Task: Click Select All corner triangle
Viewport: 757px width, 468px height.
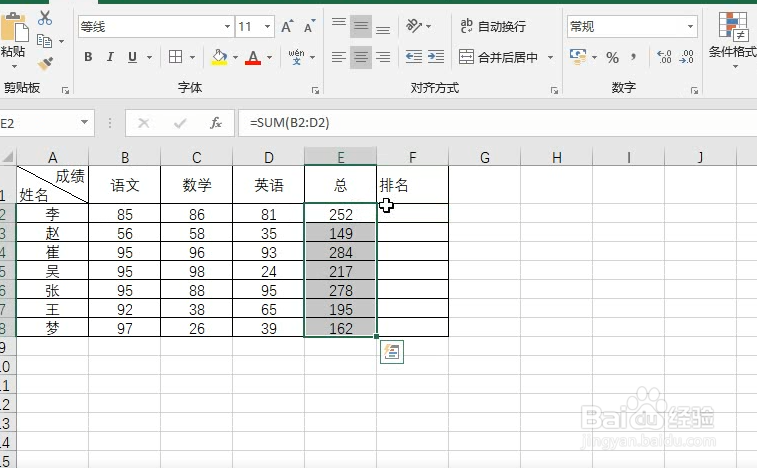Action: [x=8, y=157]
